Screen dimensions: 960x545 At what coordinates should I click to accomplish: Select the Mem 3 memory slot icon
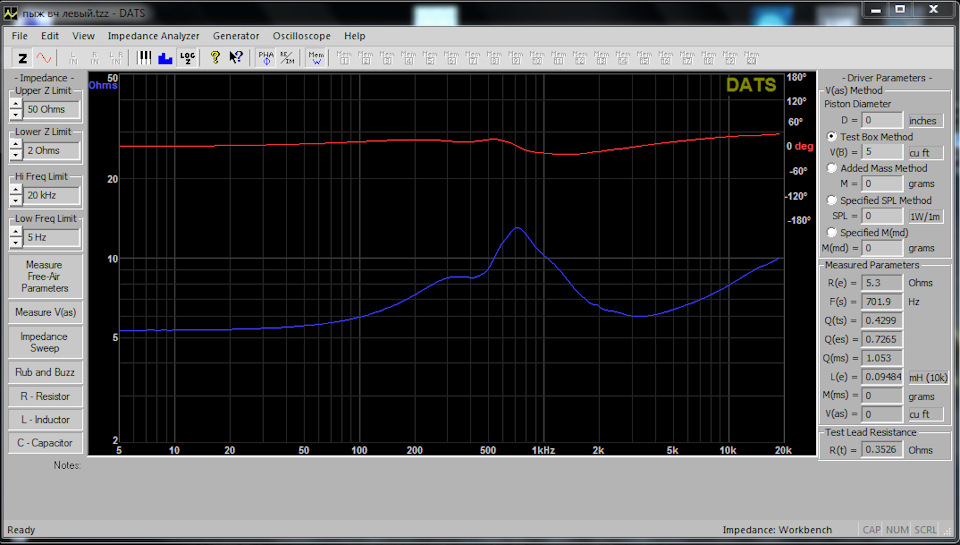coord(387,58)
